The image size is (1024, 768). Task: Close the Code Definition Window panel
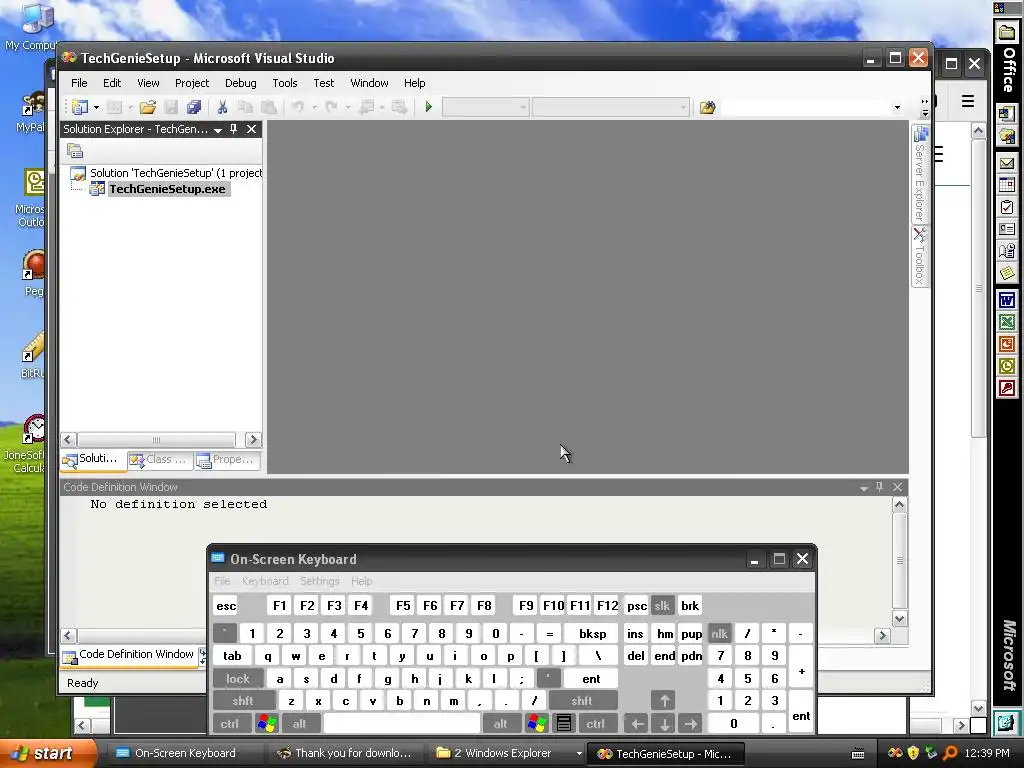tap(898, 487)
